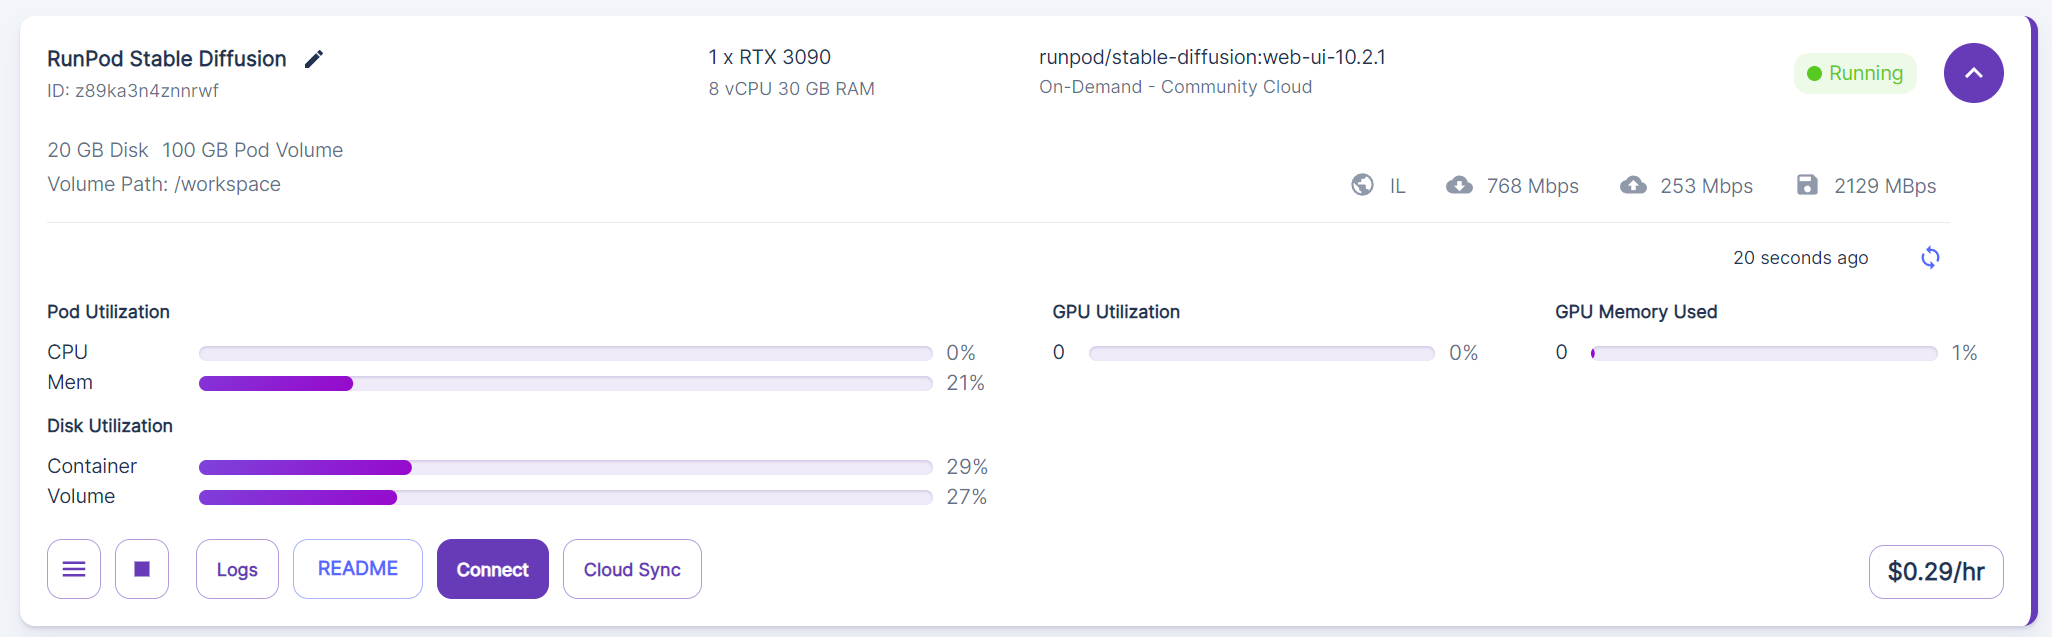The height and width of the screenshot is (637, 2052).
Task: Click the Volume disk utilization bar
Action: tap(565, 497)
